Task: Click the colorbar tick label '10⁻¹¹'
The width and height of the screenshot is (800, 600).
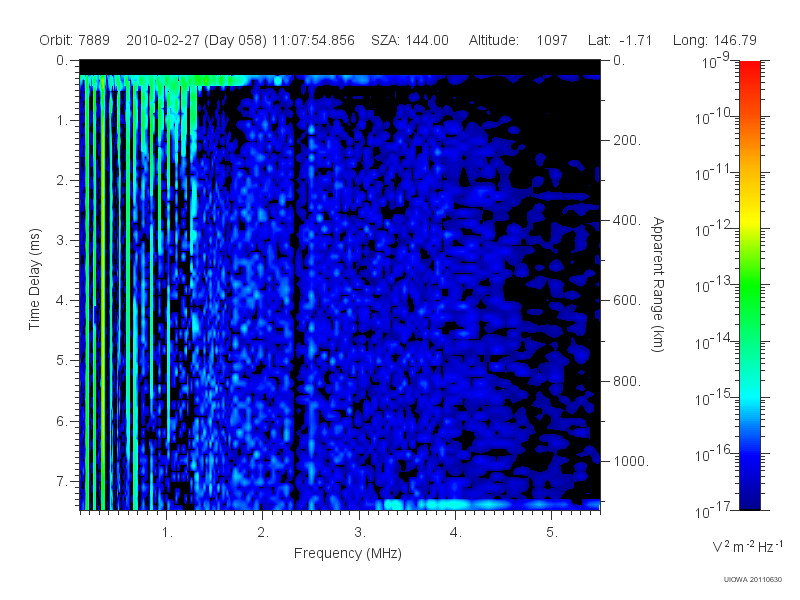Action: pyautogui.click(x=714, y=173)
